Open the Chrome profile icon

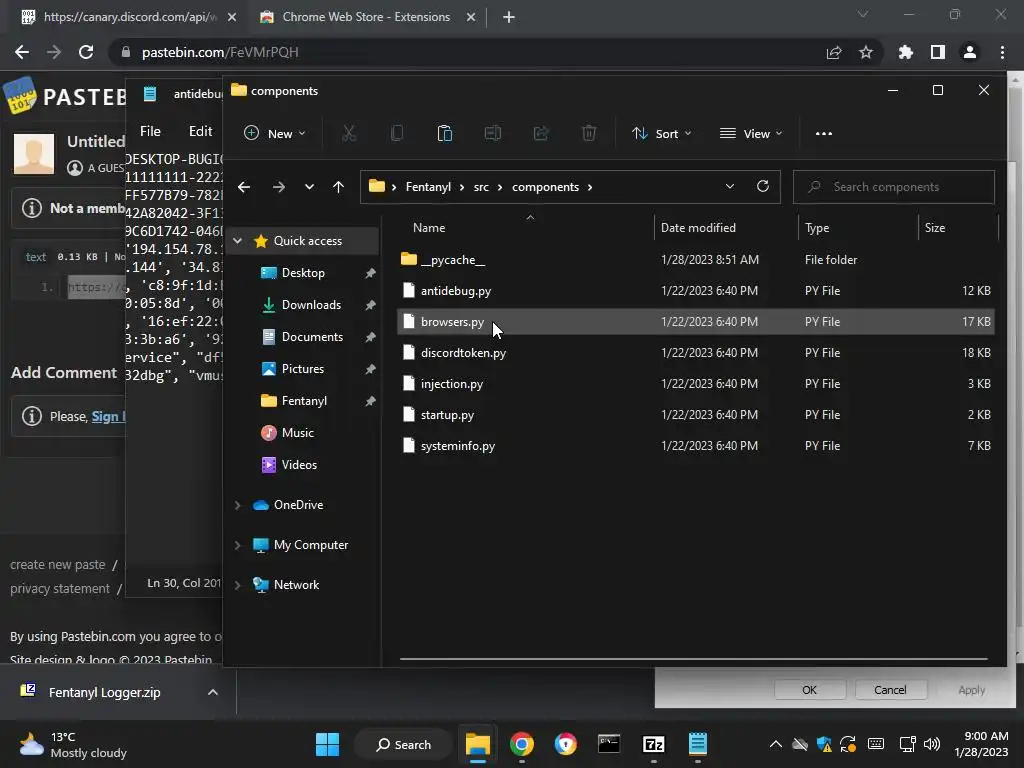[x=970, y=52]
